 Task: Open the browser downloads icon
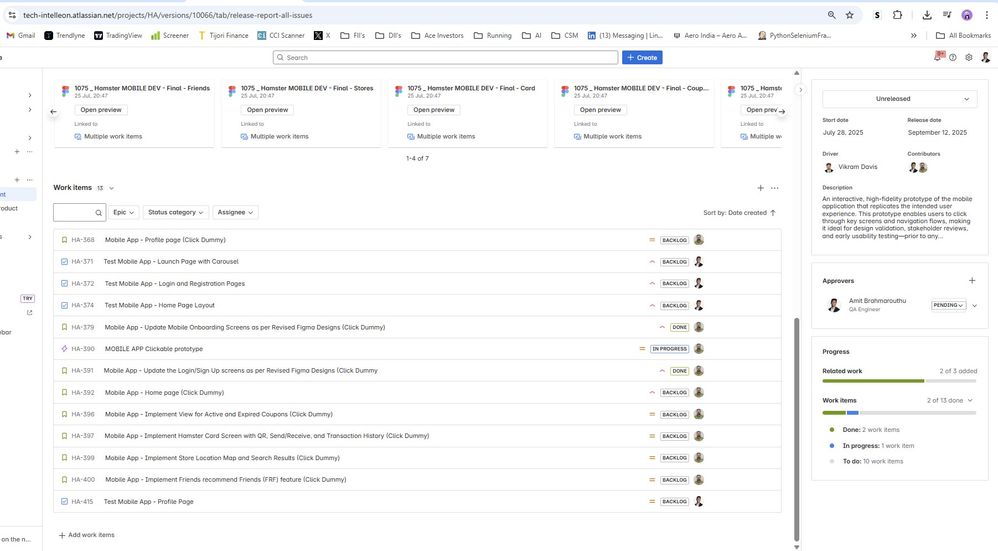(927, 15)
